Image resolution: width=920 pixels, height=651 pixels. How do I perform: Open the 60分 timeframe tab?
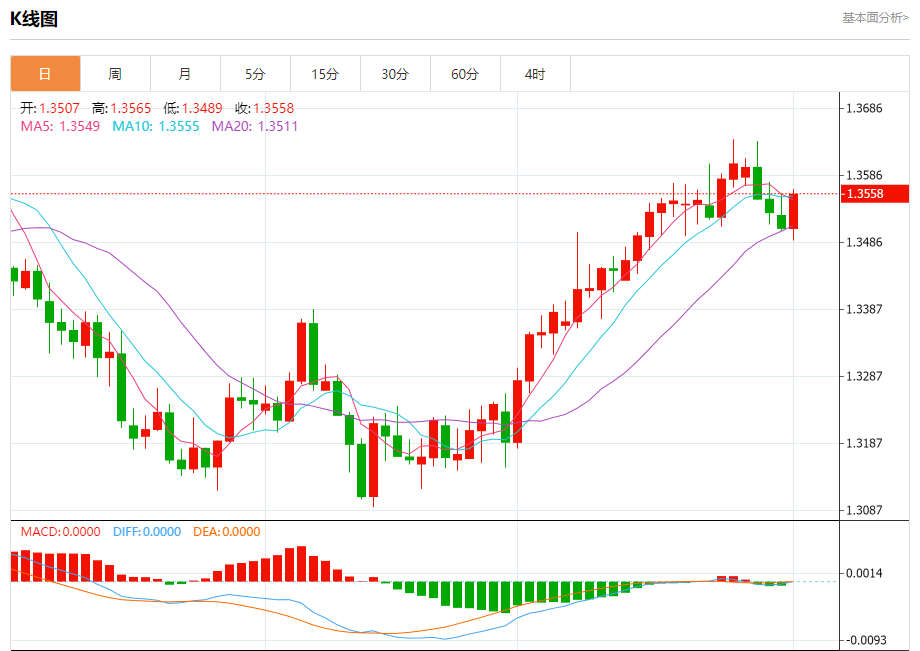[465, 74]
